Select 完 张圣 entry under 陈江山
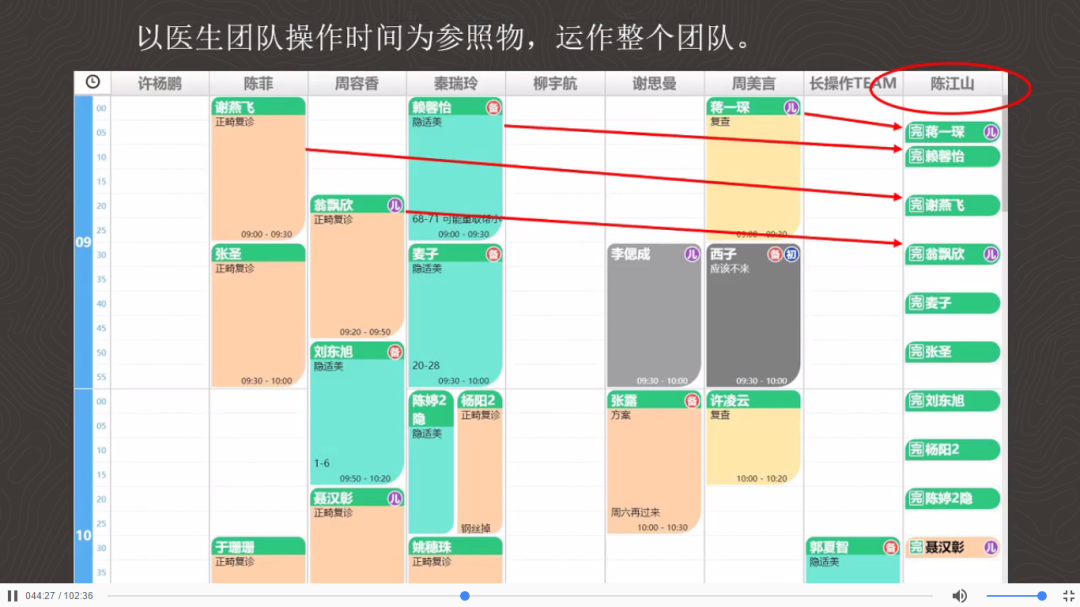This screenshot has width=1080, height=607. coord(952,352)
